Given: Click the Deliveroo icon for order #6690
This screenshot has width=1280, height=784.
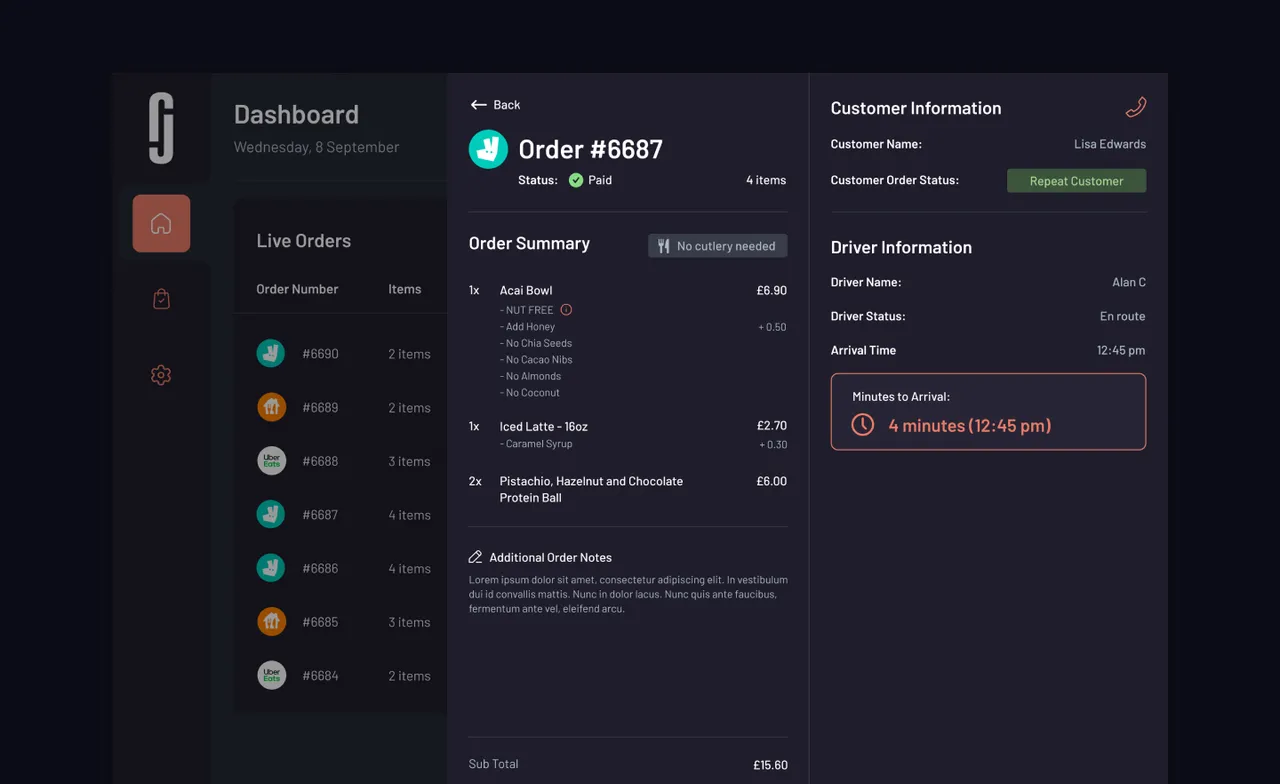Looking at the screenshot, I should click(271, 353).
